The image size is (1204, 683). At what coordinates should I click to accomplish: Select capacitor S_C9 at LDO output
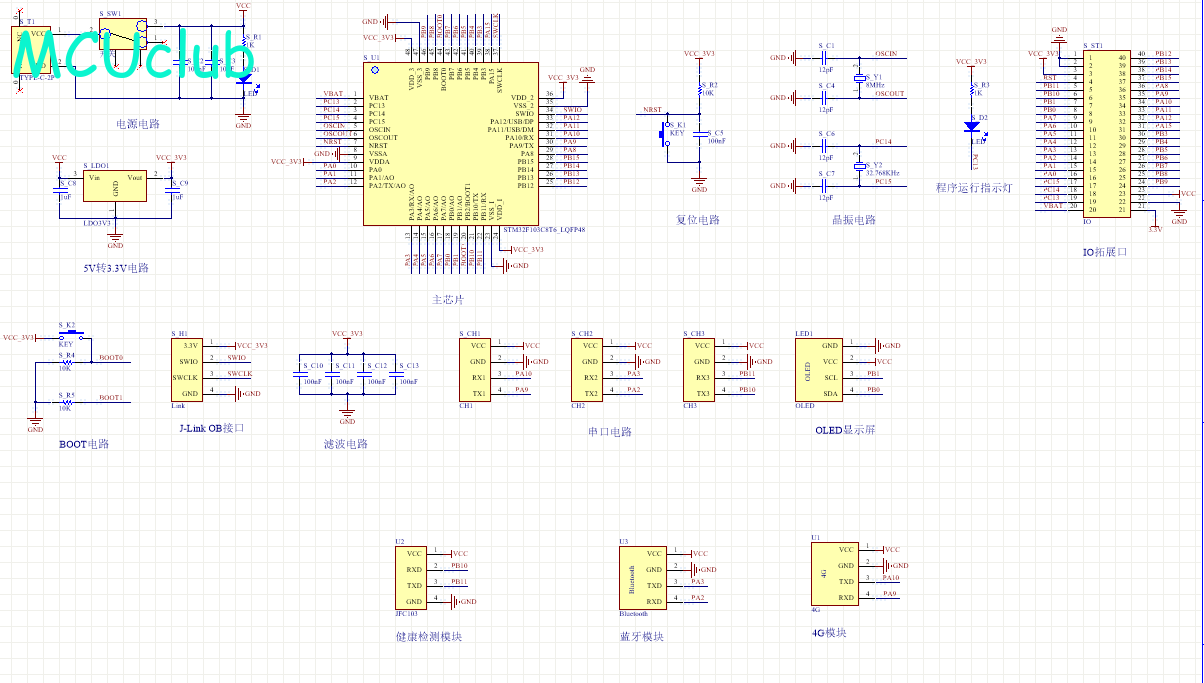coord(171,190)
